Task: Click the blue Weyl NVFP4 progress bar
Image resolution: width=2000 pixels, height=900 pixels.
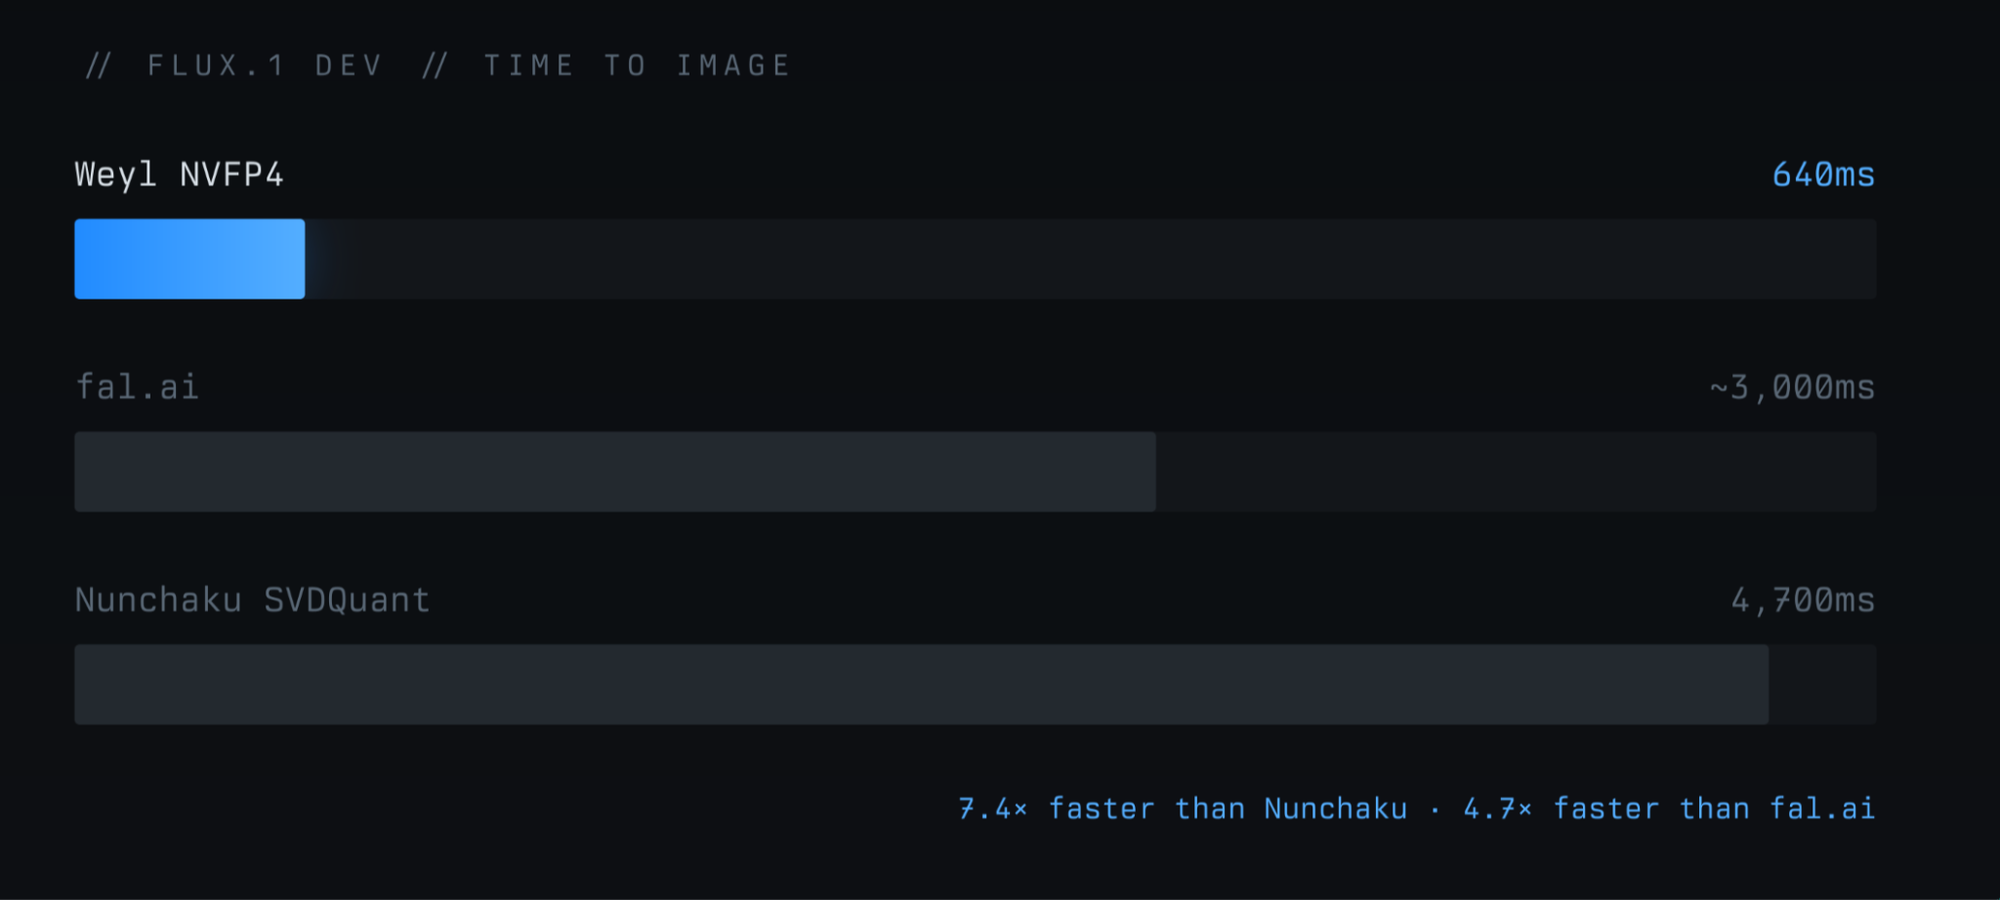Action: 189,259
